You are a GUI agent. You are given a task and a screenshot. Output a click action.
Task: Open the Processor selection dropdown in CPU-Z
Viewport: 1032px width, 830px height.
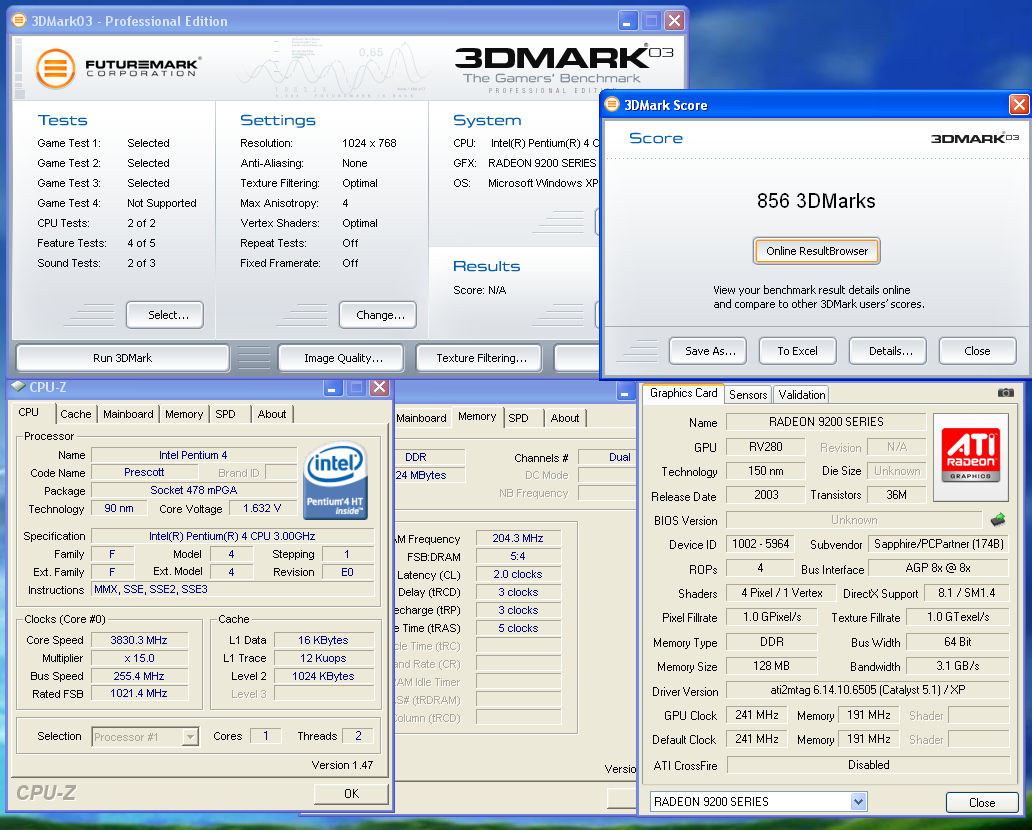(190, 737)
